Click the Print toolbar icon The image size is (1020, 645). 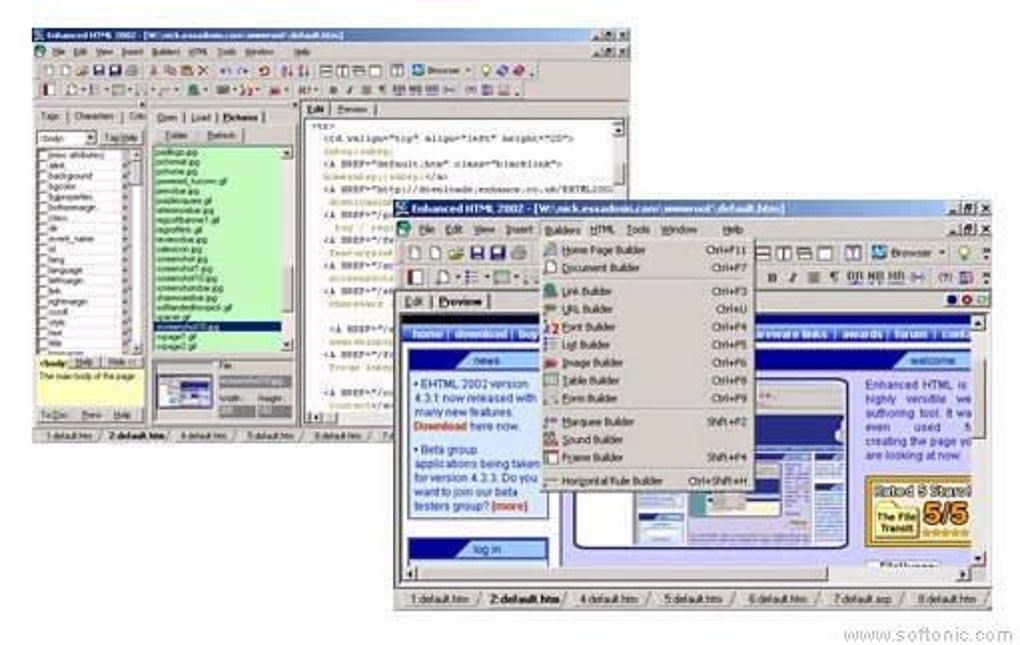[520, 252]
